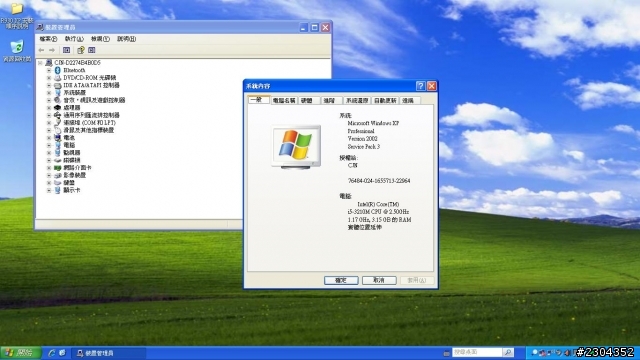Click the 套用(A) Apply button
The image size is (640, 360).
coord(417,280)
